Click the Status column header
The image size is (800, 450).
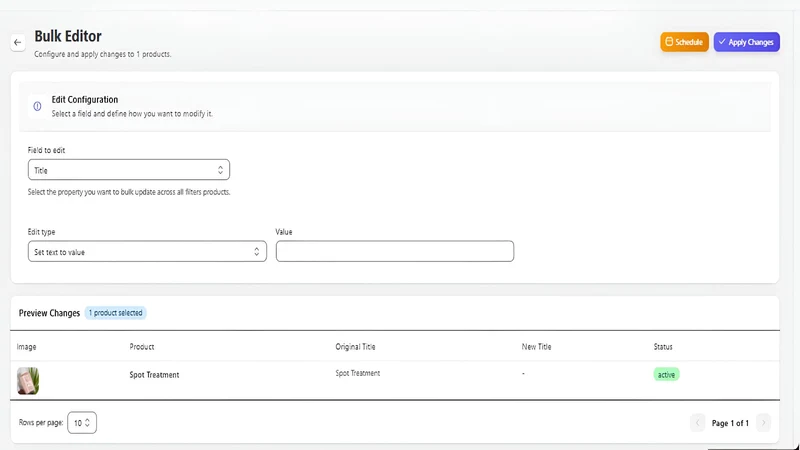click(x=663, y=346)
